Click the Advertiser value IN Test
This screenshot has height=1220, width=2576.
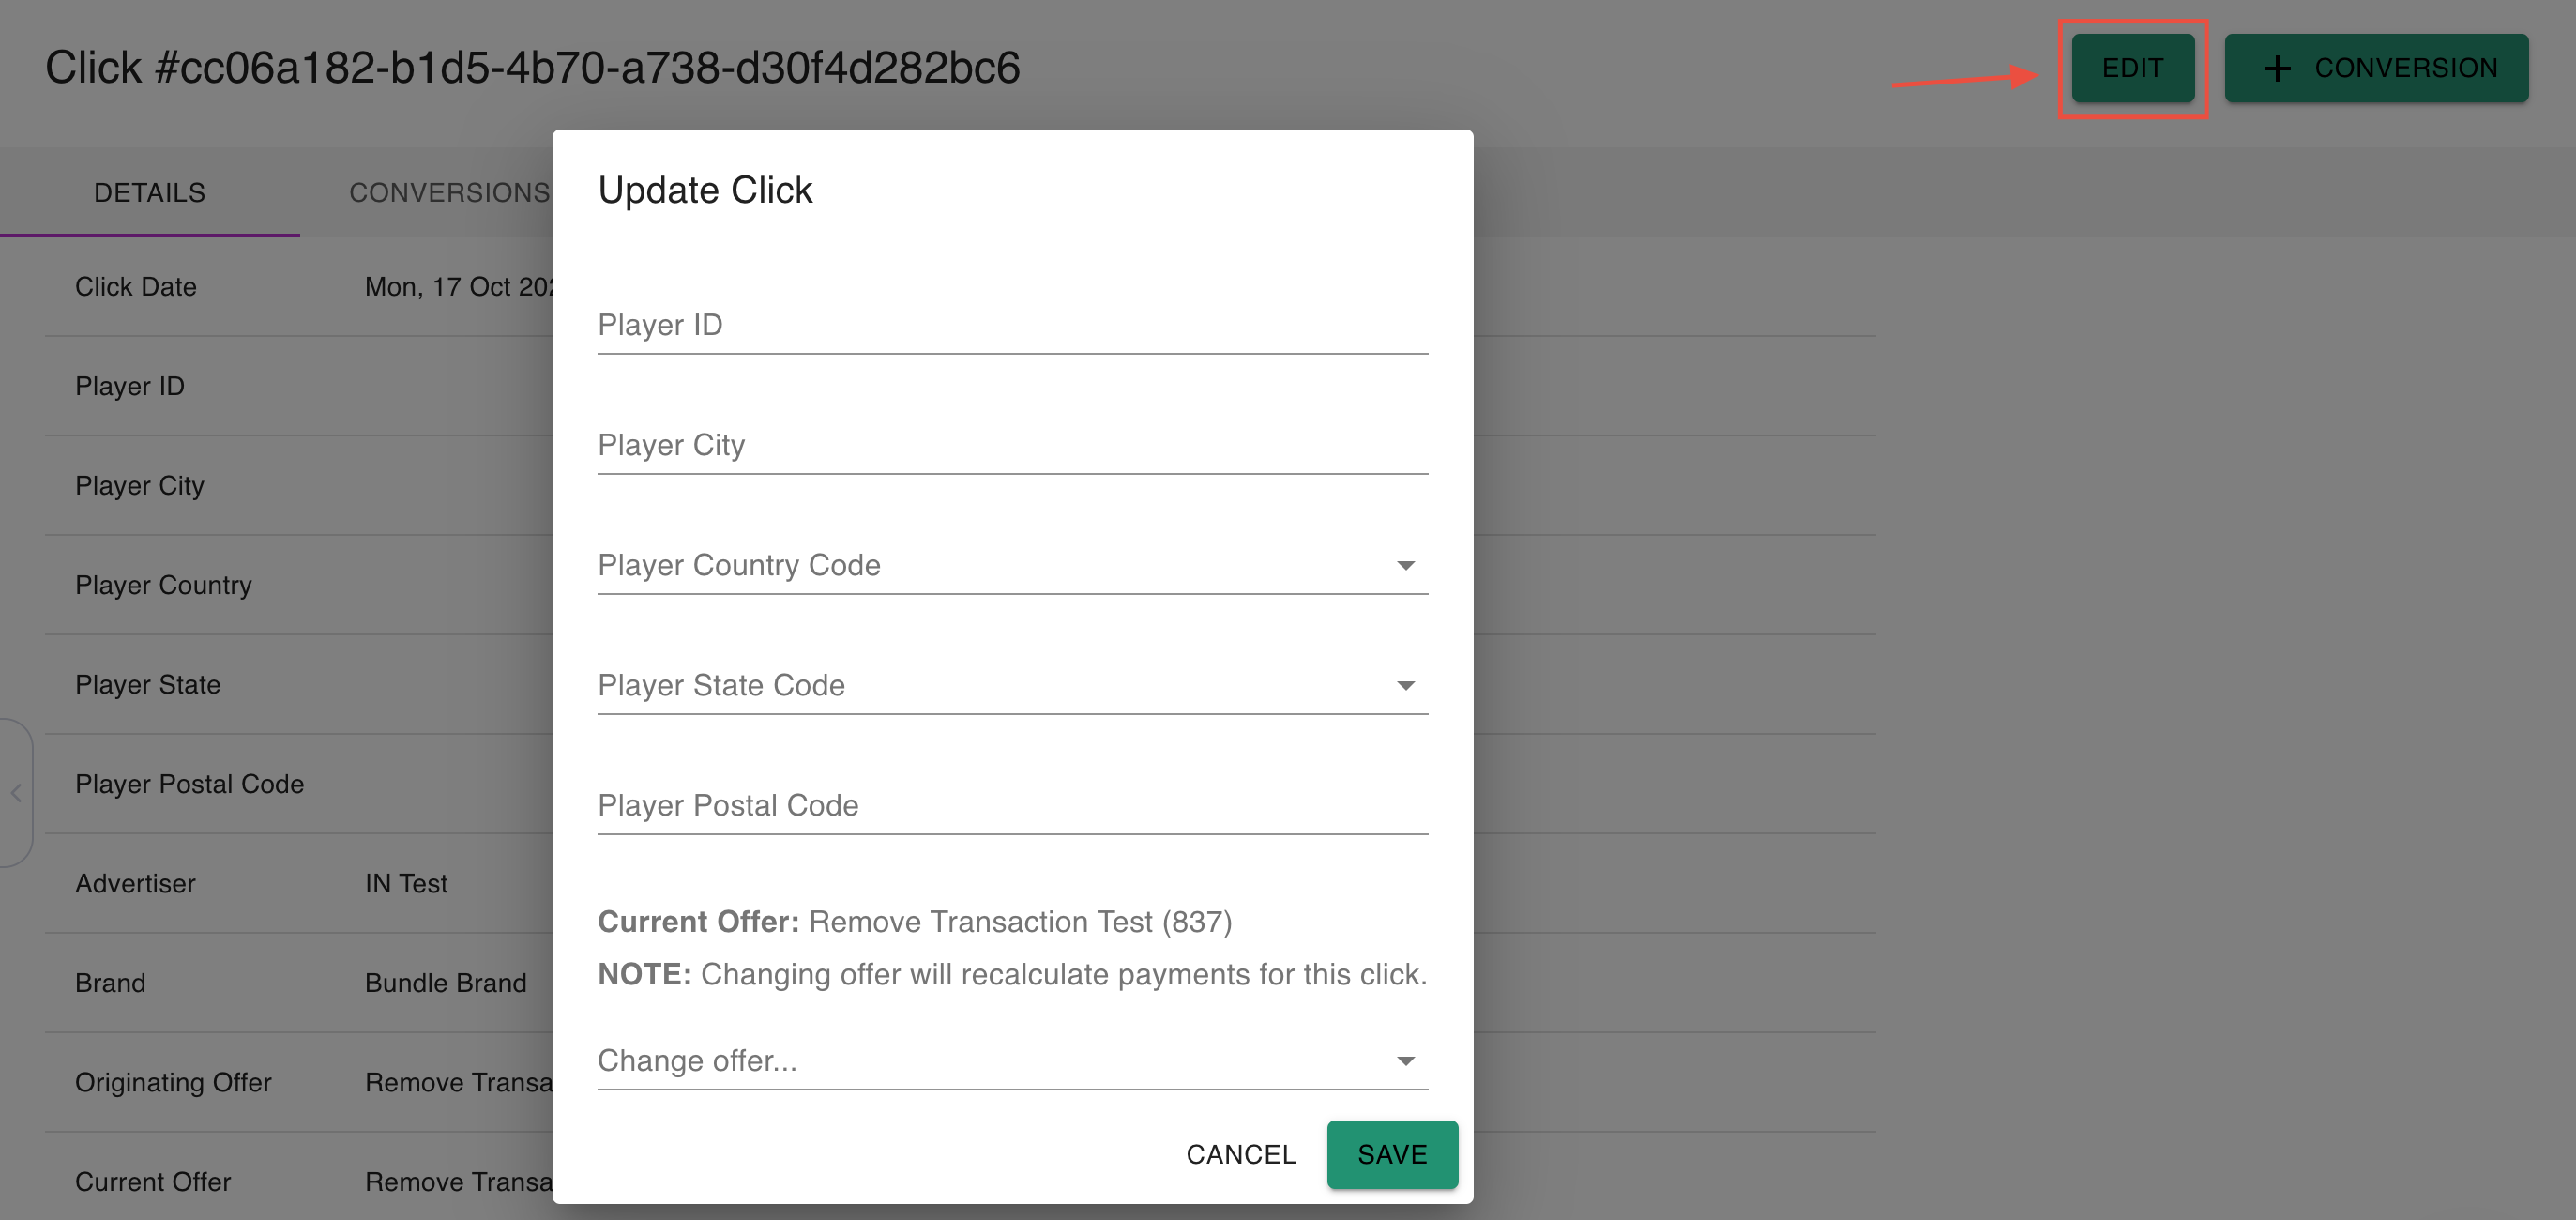click(406, 884)
